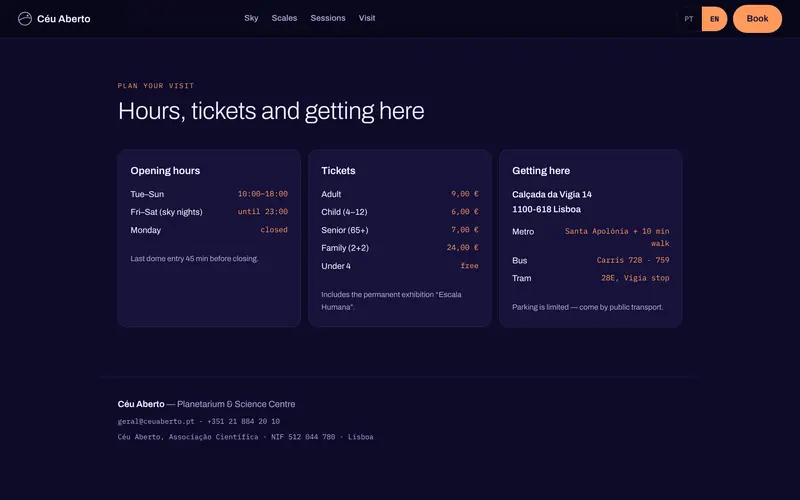Open the Scales nav item
Screen dimensions: 800x500
[284, 18]
